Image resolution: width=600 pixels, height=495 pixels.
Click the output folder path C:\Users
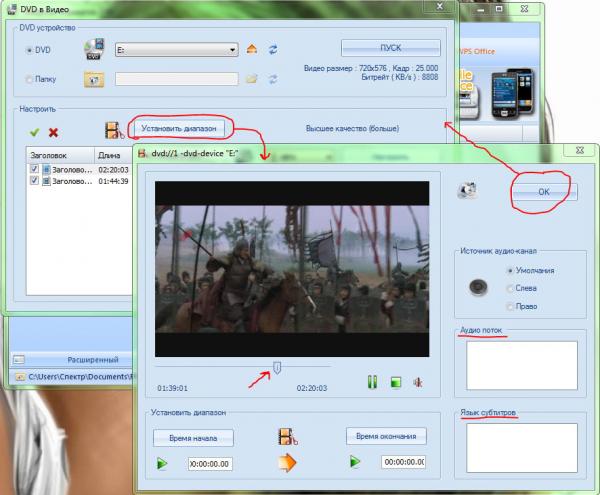[x=80, y=377]
